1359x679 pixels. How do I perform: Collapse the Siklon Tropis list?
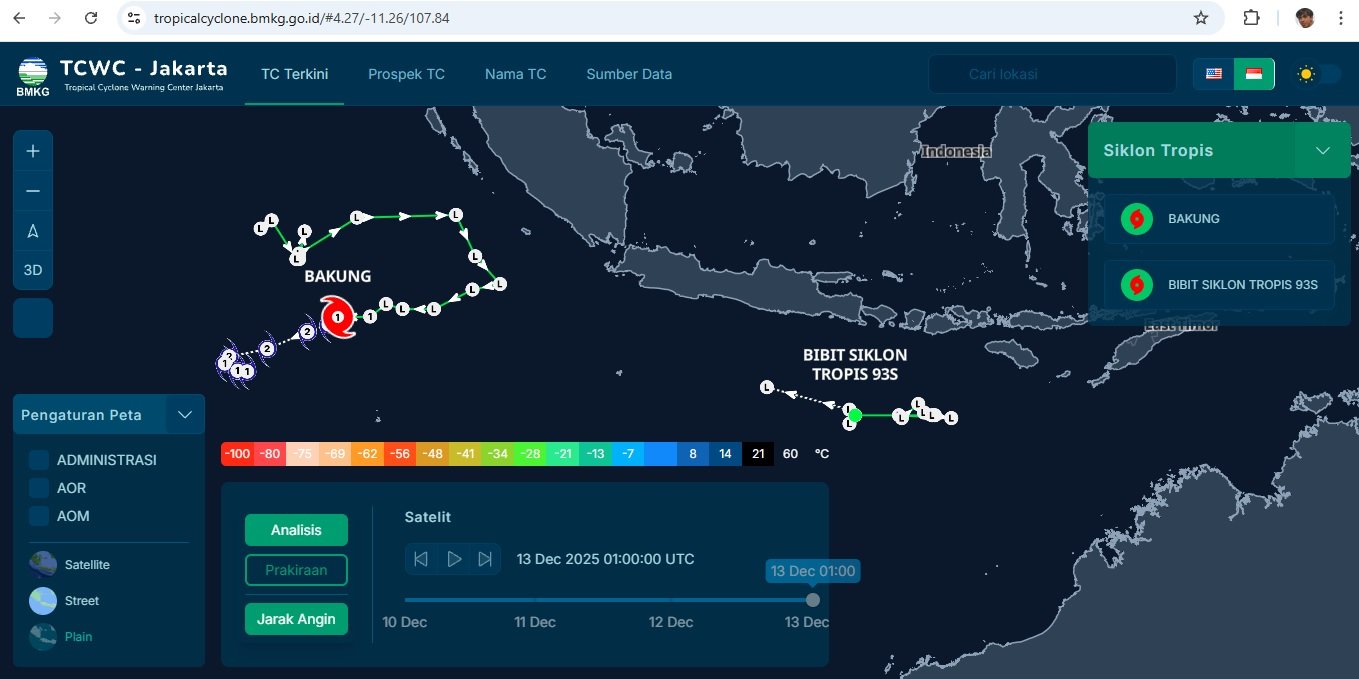pos(1322,151)
